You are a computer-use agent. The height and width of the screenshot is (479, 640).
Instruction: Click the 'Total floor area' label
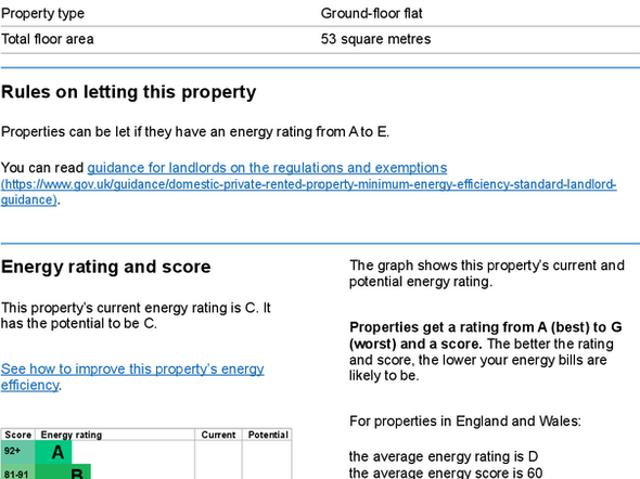(x=47, y=39)
